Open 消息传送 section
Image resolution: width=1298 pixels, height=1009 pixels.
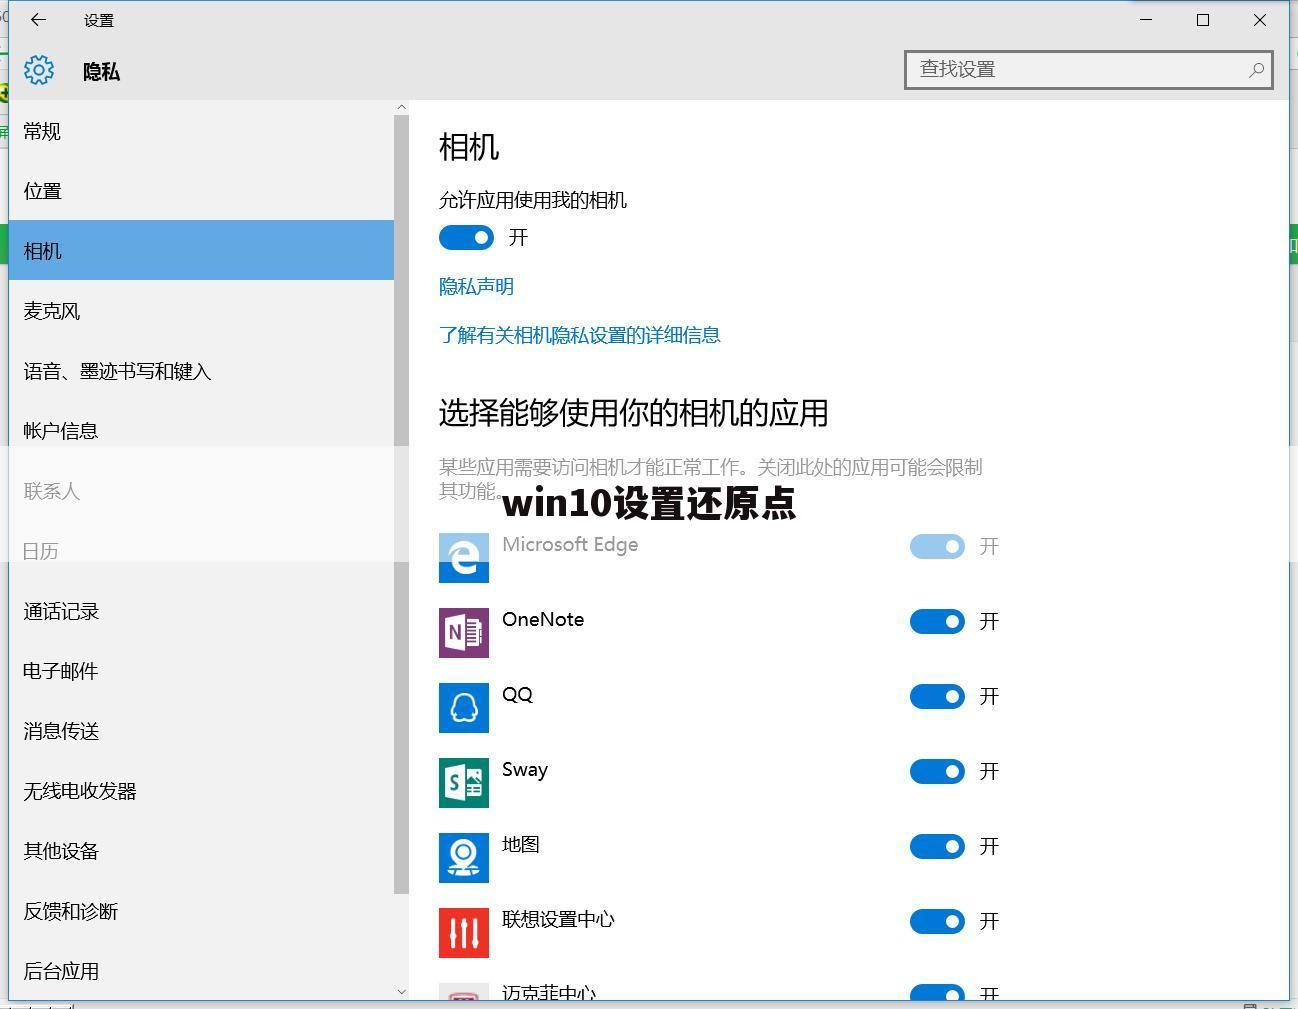(201, 731)
